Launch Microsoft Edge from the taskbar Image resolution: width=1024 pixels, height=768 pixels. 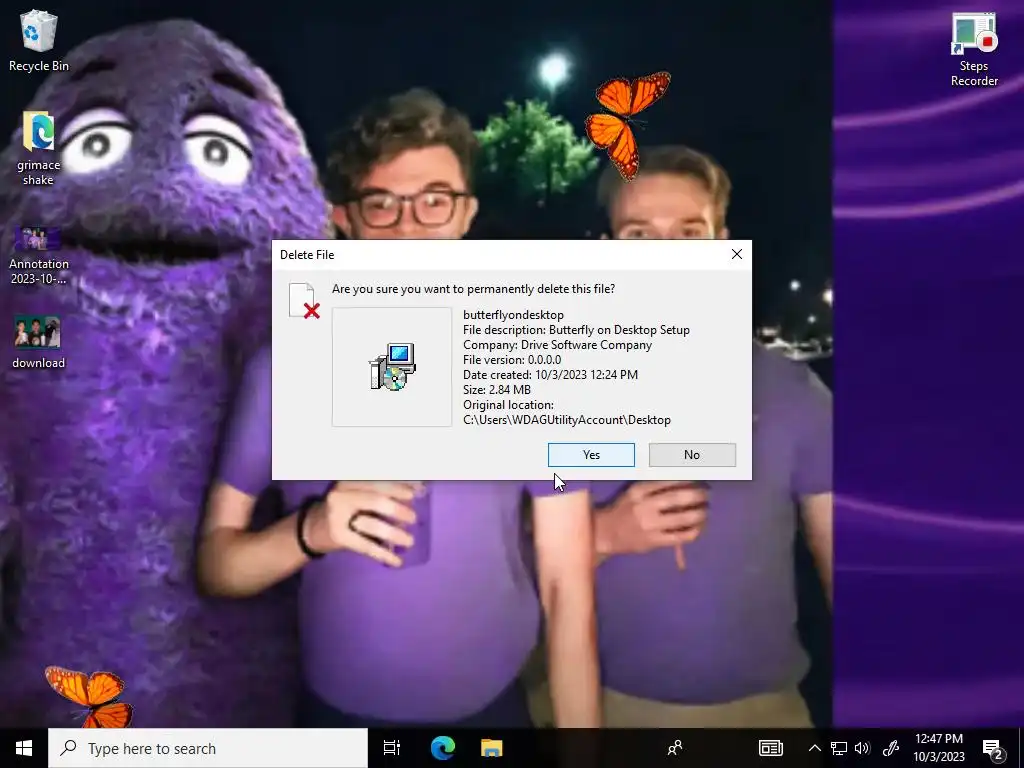[442, 748]
